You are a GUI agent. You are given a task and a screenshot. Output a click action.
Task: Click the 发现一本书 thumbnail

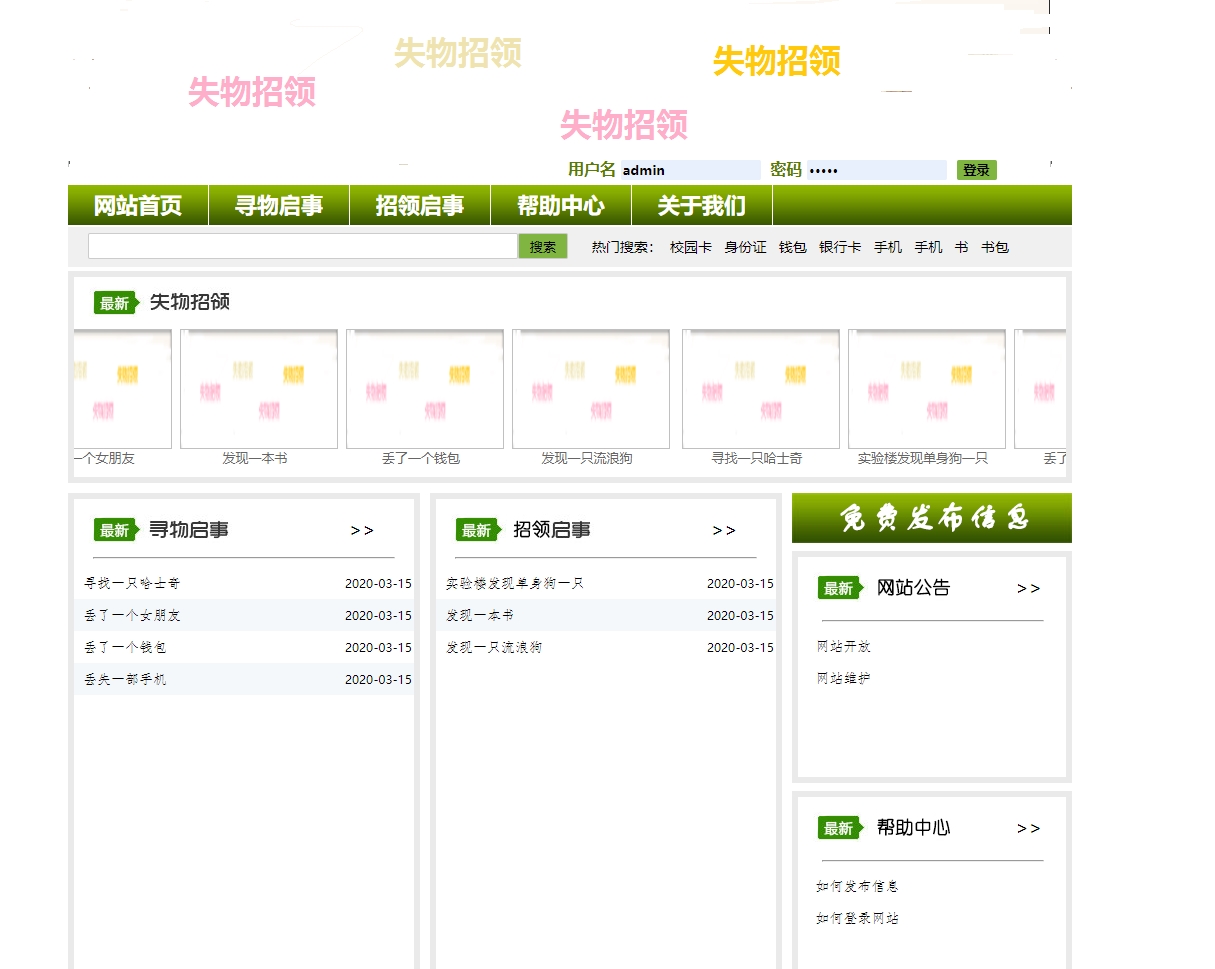(258, 388)
